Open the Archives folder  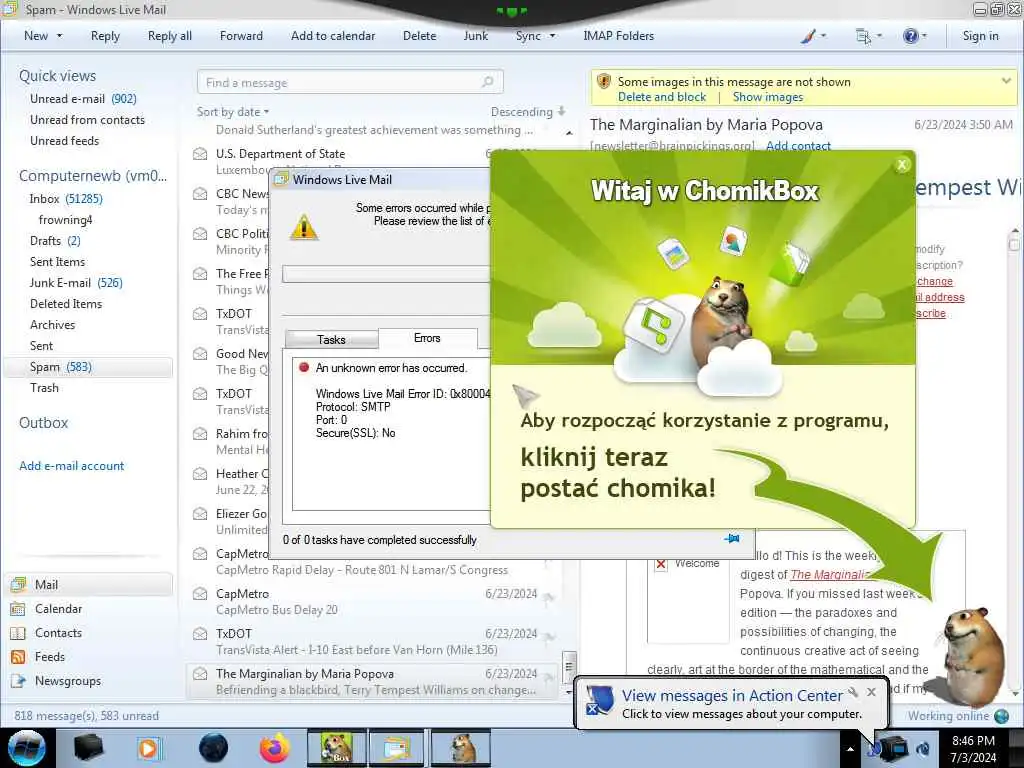(52, 325)
